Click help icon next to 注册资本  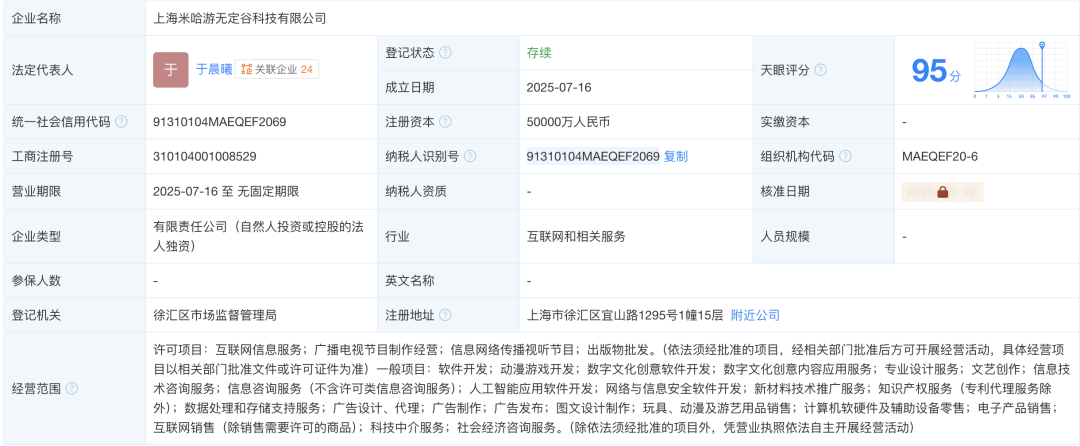pos(446,122)
